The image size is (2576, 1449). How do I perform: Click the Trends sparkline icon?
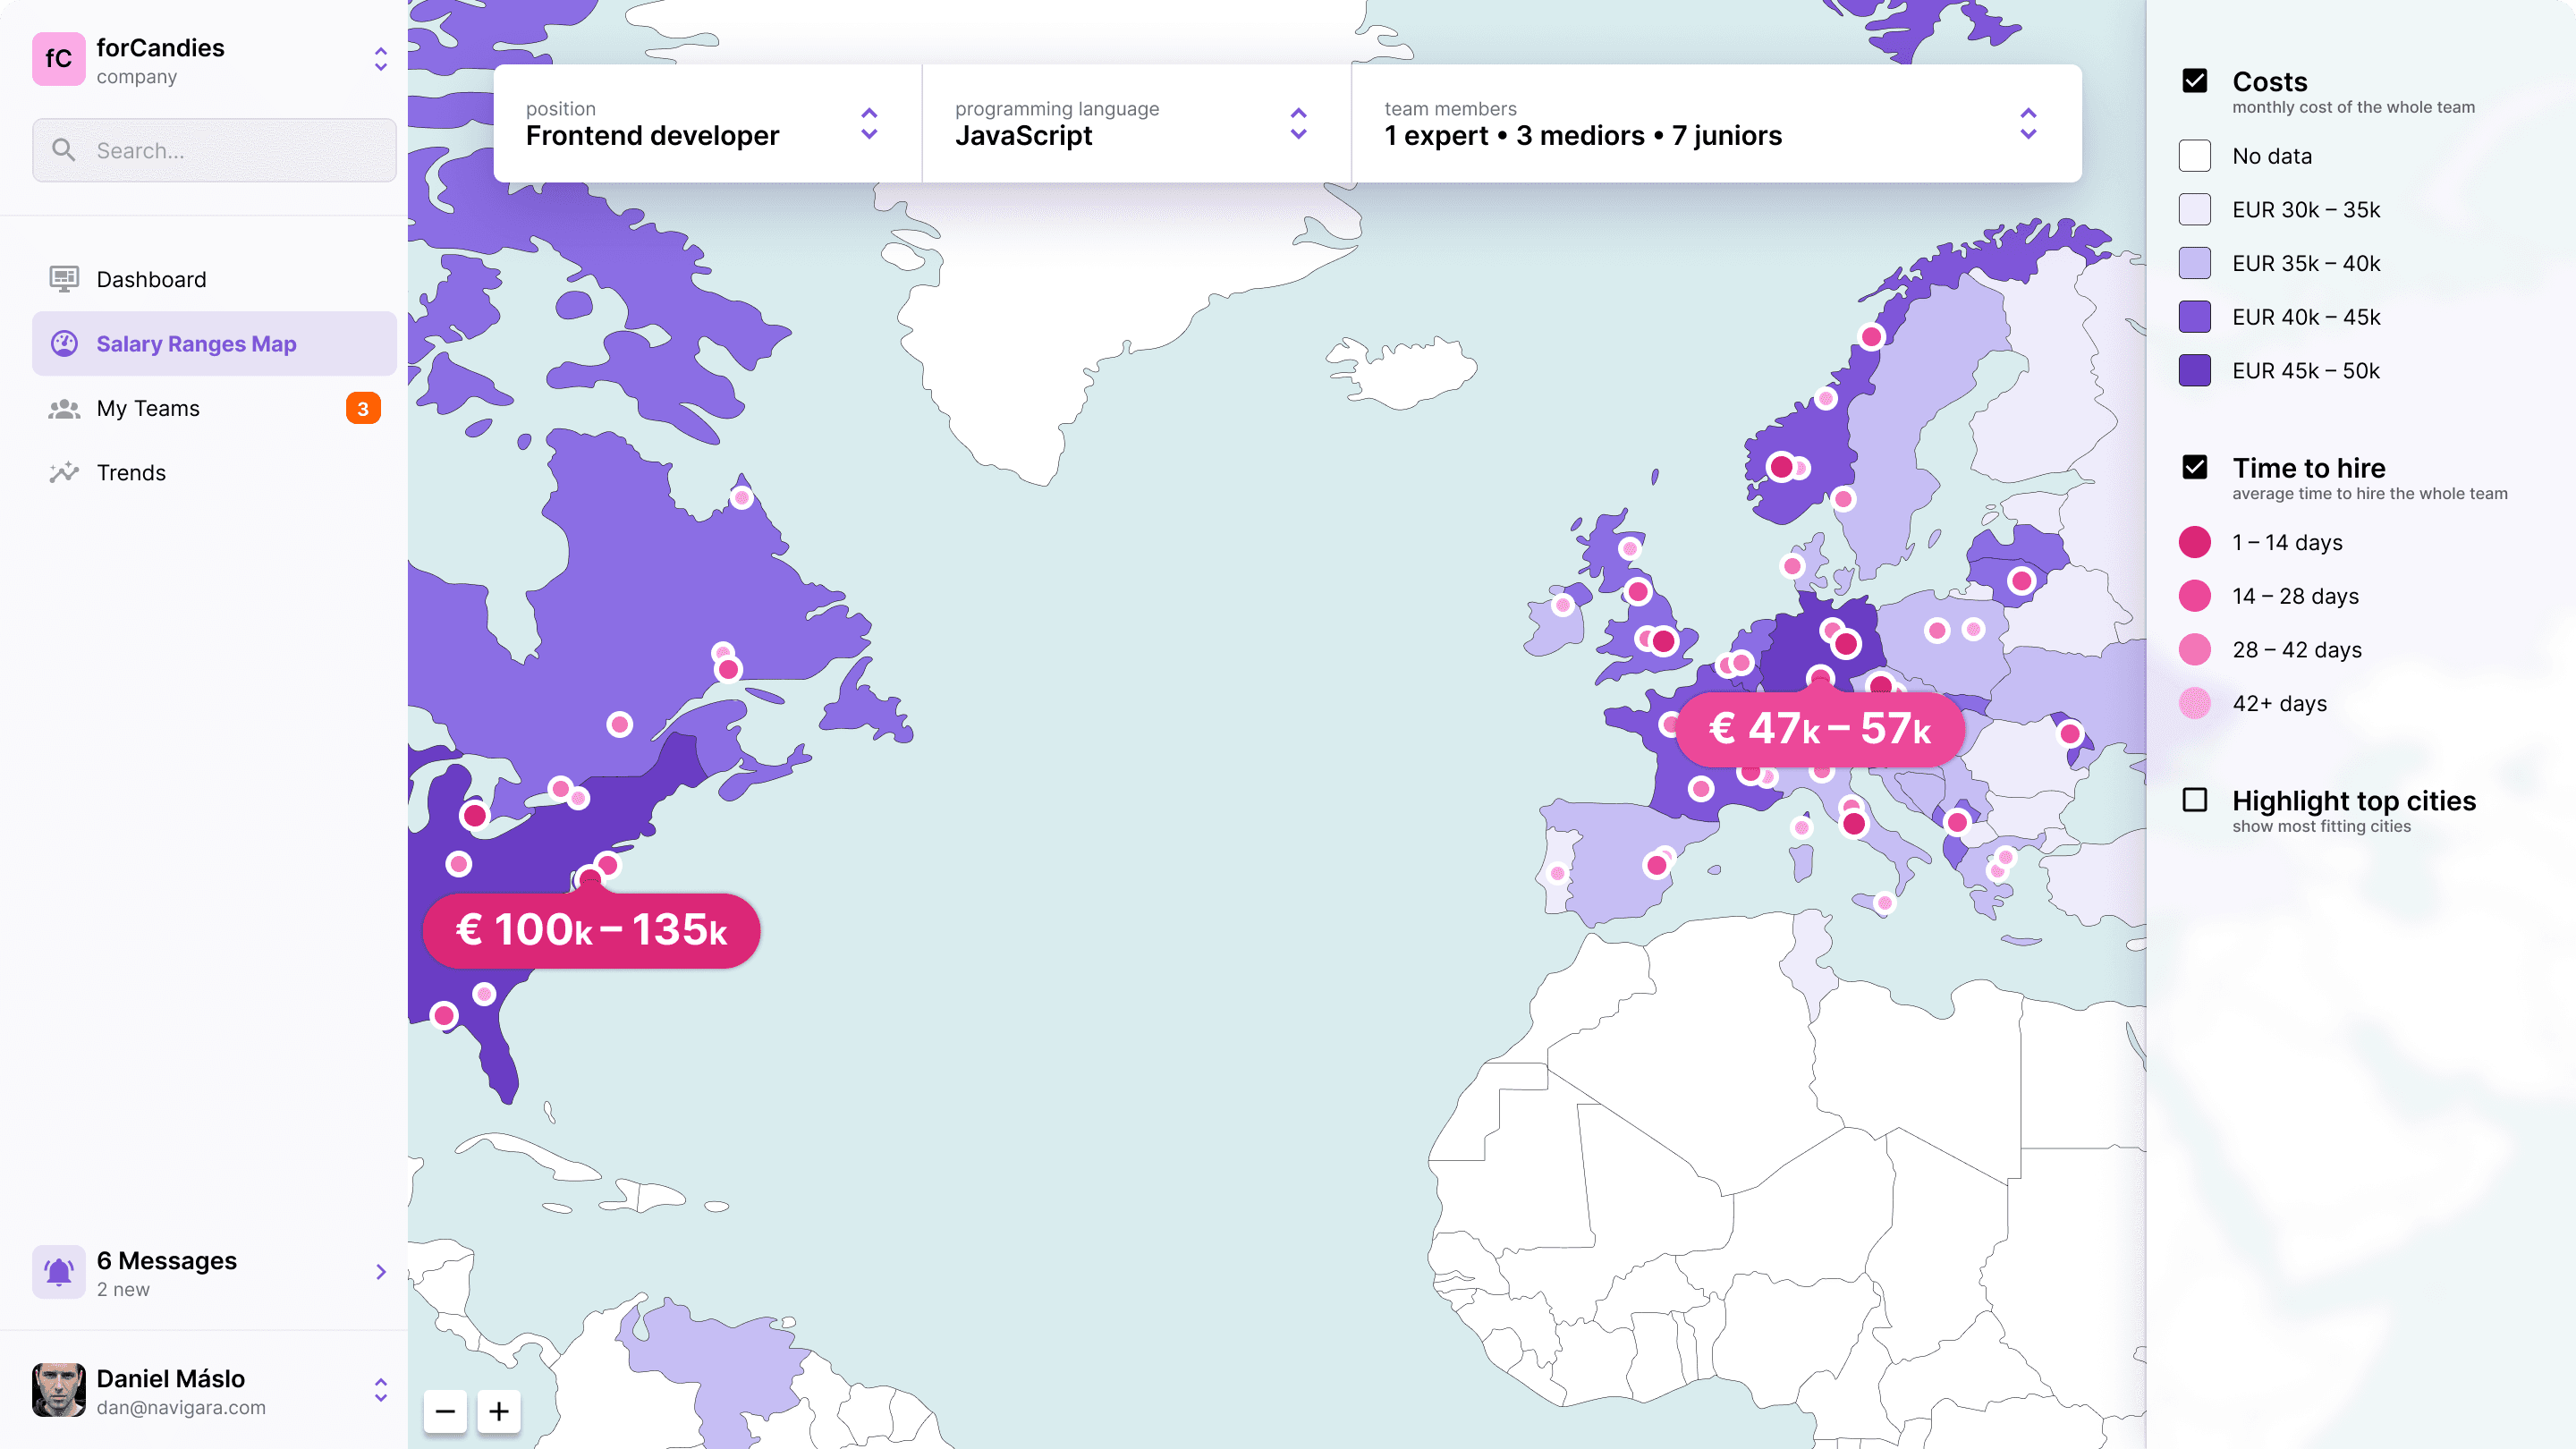tap(64, 472)
